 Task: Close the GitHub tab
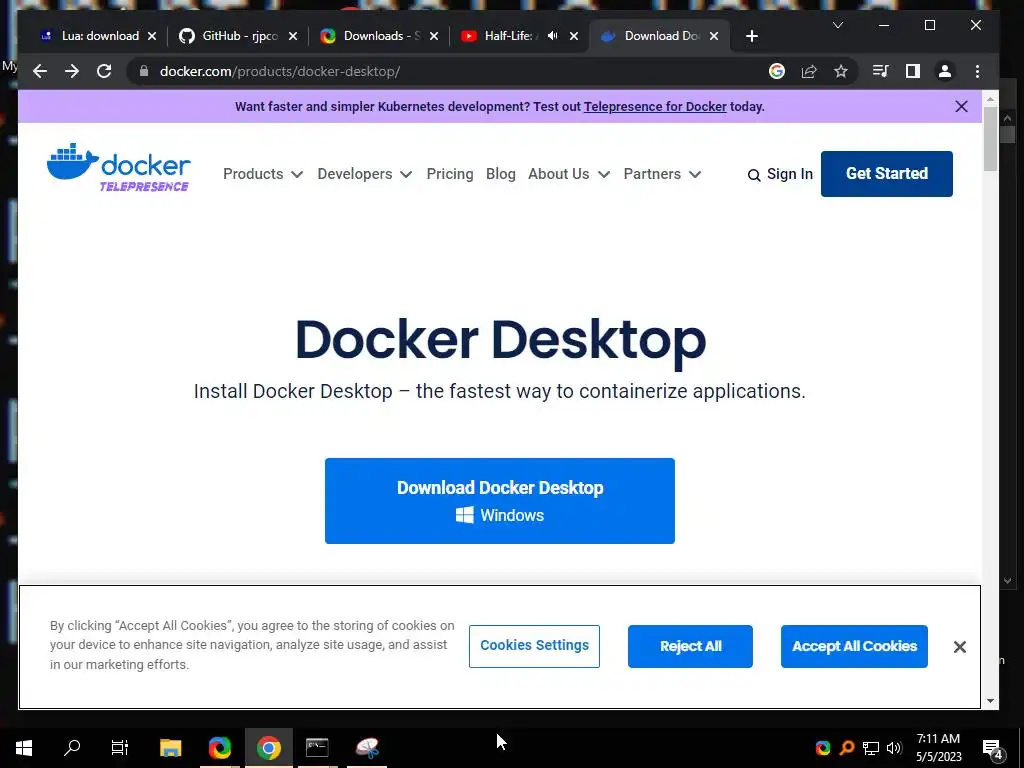[293, 36]
